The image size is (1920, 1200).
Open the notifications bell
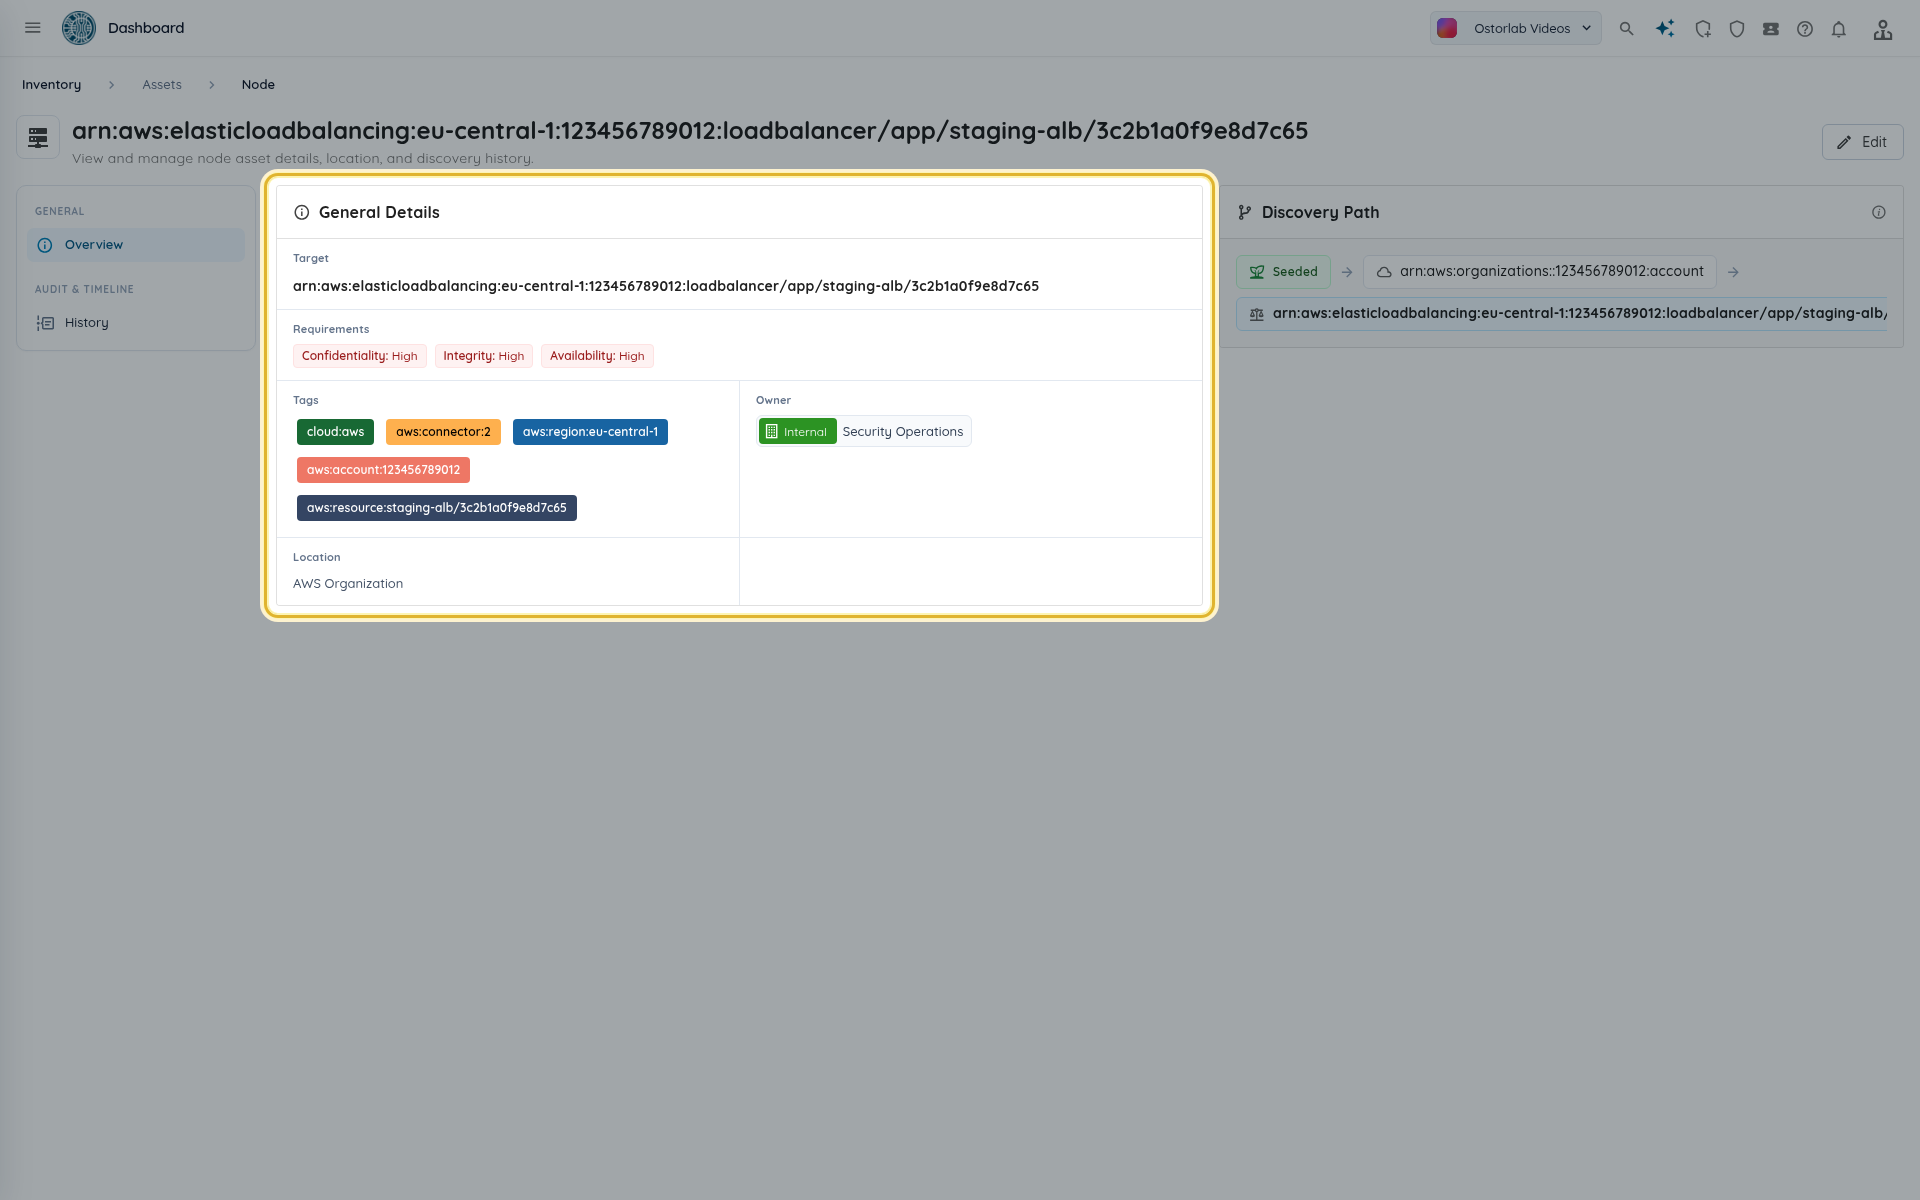[x=1839, y=29]
